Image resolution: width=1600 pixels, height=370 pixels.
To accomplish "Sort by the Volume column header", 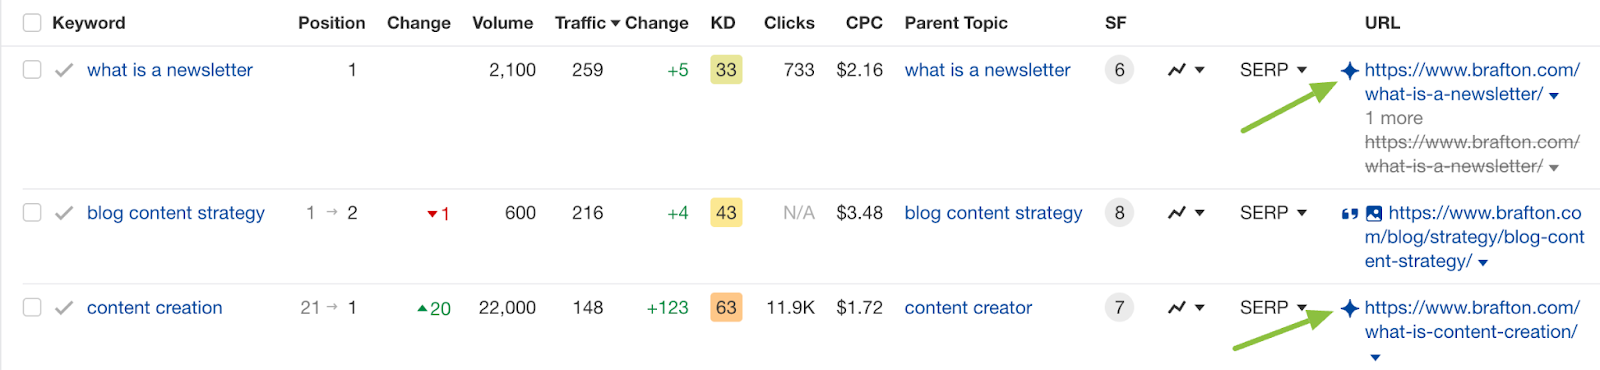I will [x=502, y=23].
